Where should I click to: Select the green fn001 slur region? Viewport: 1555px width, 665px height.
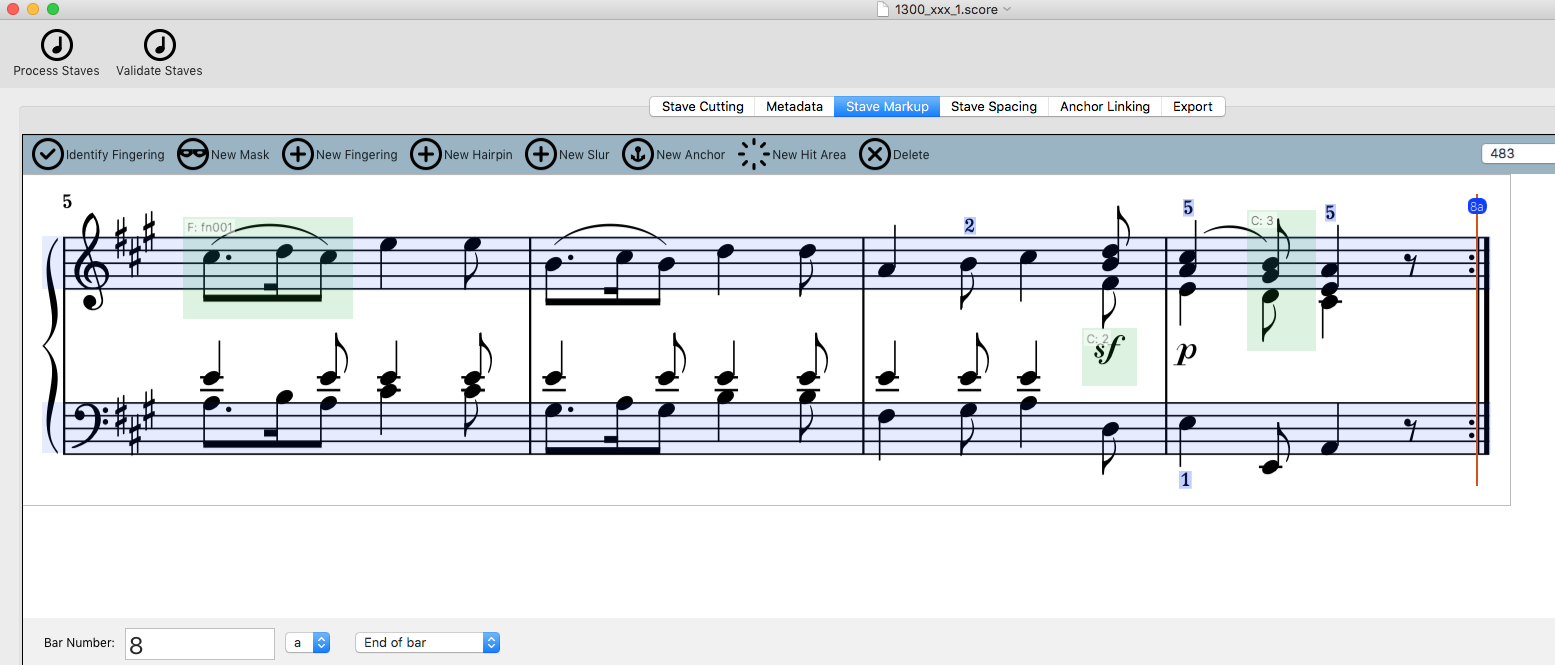coord(267,268)
